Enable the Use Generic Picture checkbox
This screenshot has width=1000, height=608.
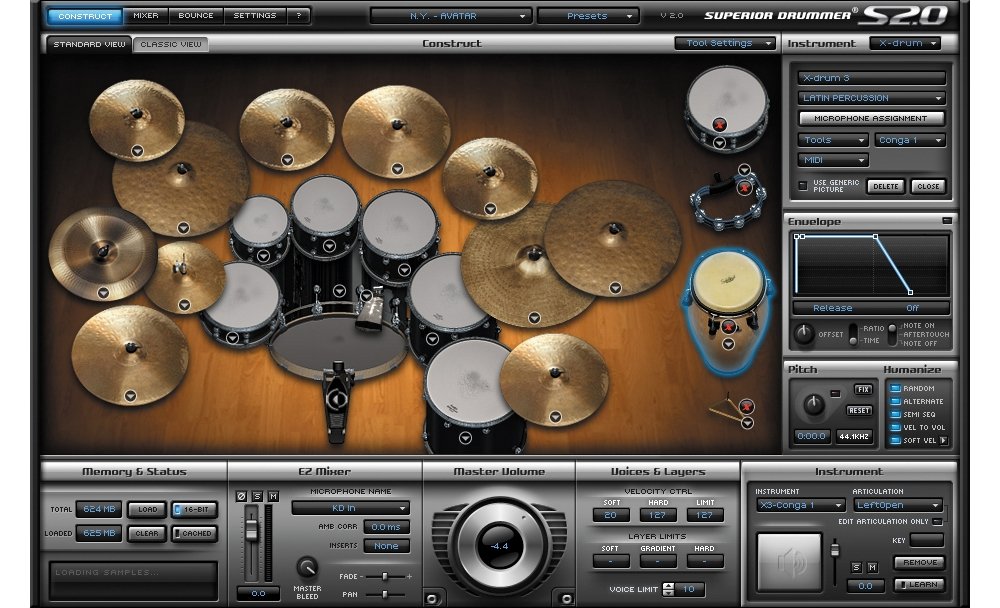coord(802,185)
